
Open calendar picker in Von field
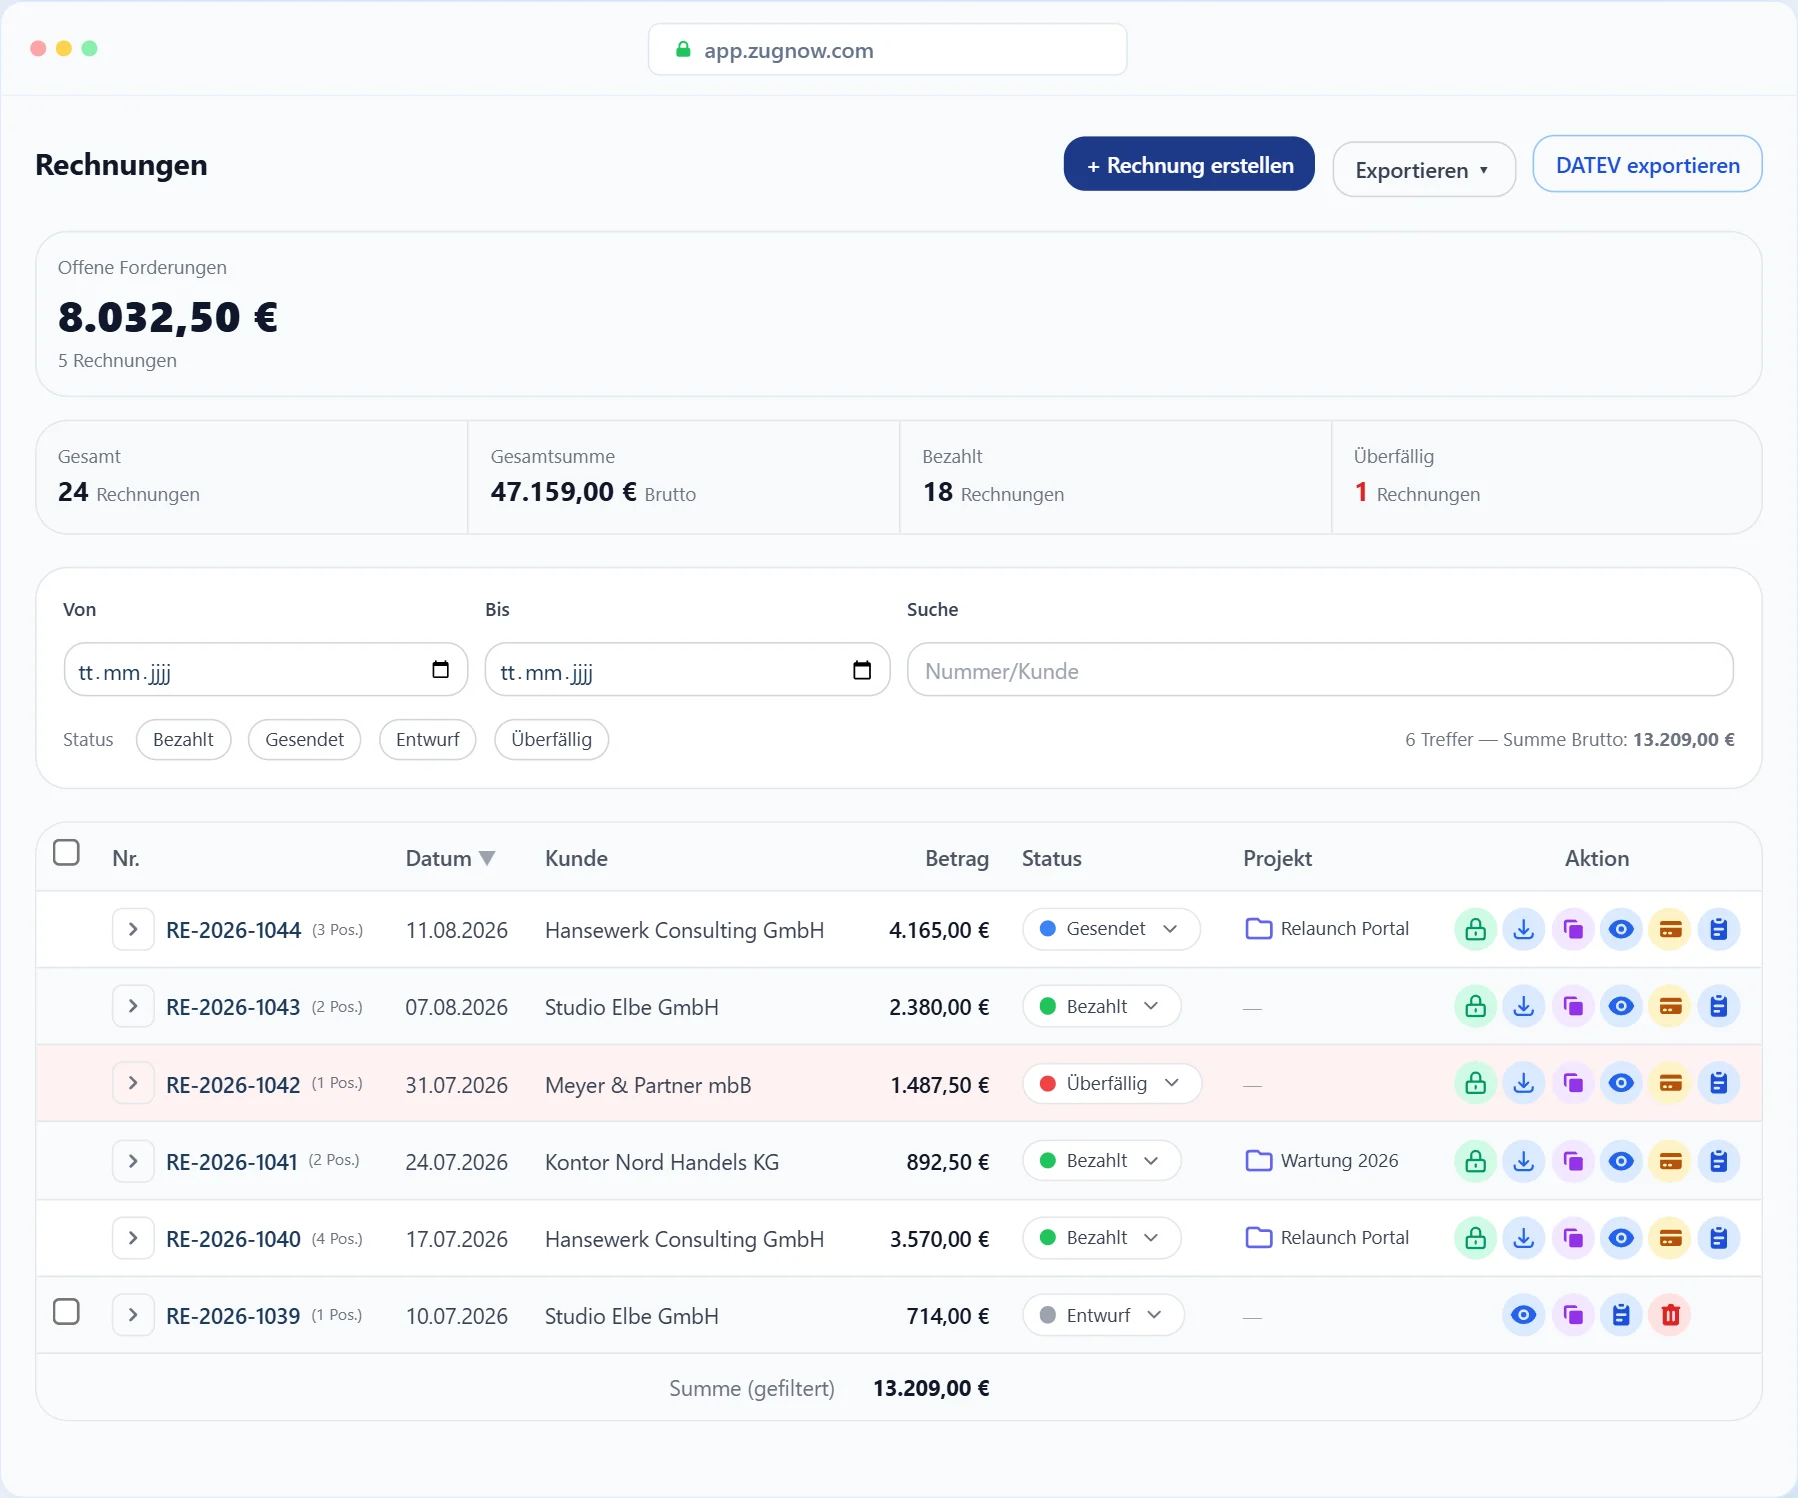(440, 670)
